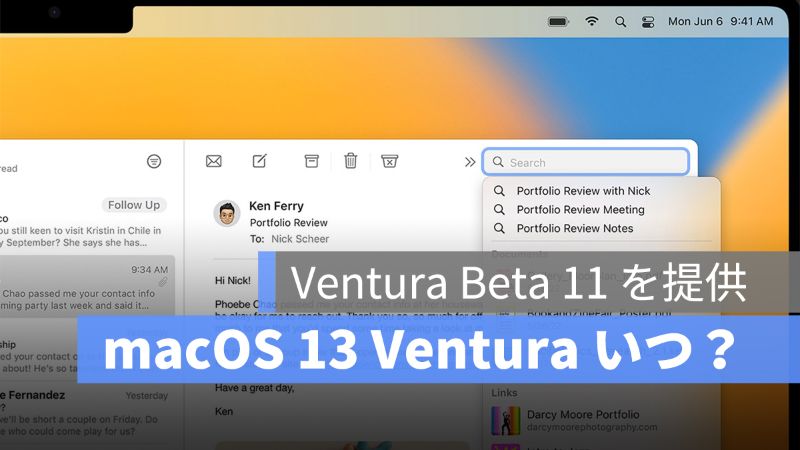The width and height of the screenshot is (800, 450).
Task: Toggle the mailbox filter icon
Action: (x=154, y=161)
